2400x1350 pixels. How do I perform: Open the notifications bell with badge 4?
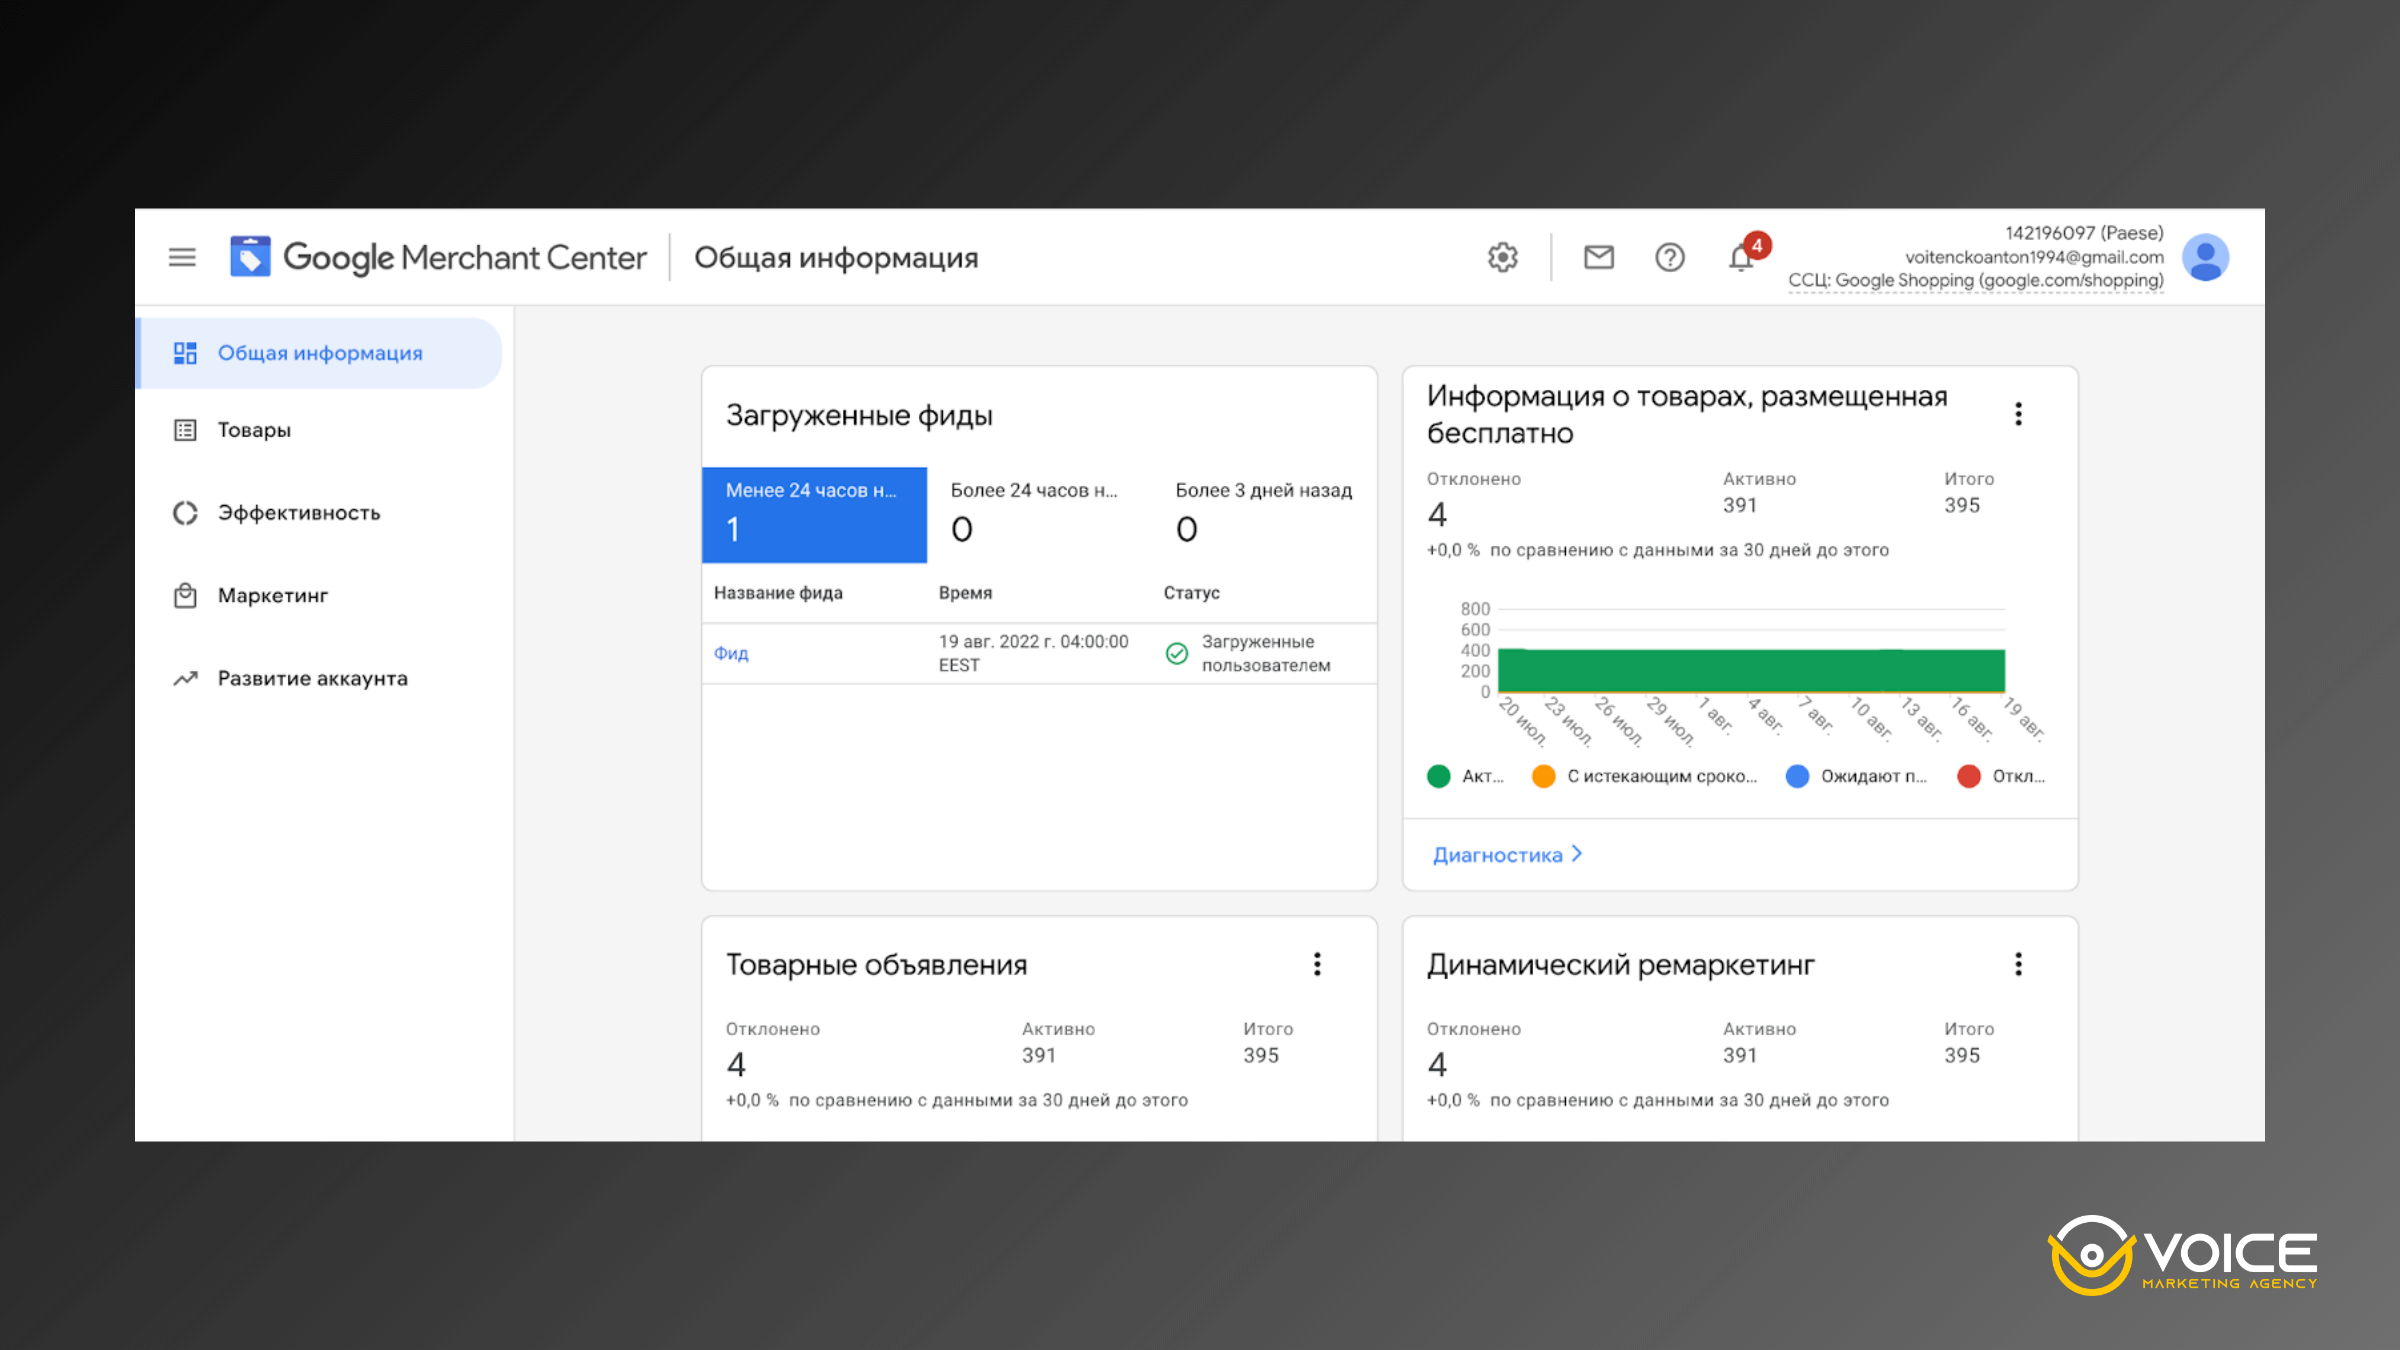coord(1740,257)
